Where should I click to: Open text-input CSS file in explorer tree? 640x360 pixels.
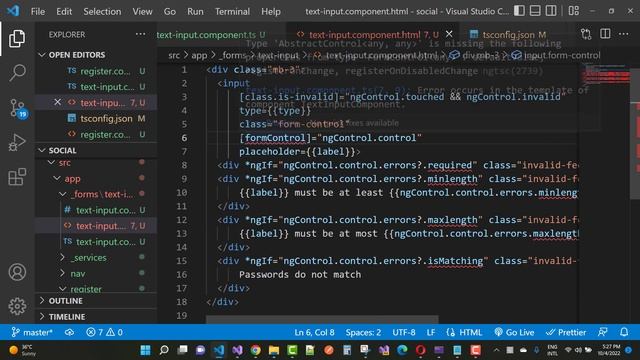pyautogui.click(x=96, y=210)
